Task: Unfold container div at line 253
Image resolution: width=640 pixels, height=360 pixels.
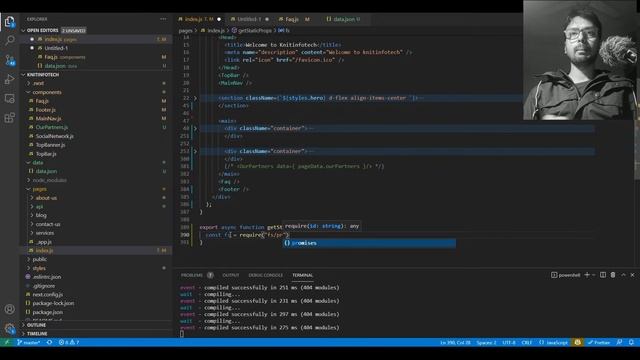Action: [195, 151]
